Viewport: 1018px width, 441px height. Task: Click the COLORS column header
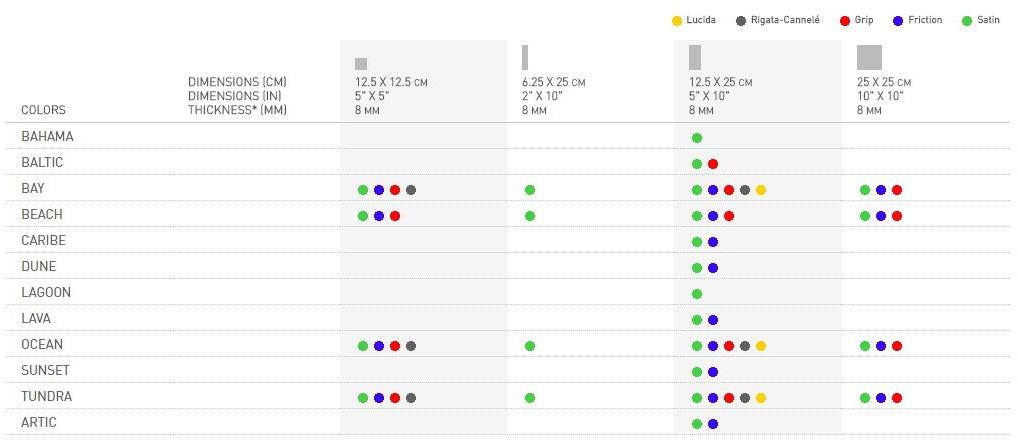(x=43, y=110)
